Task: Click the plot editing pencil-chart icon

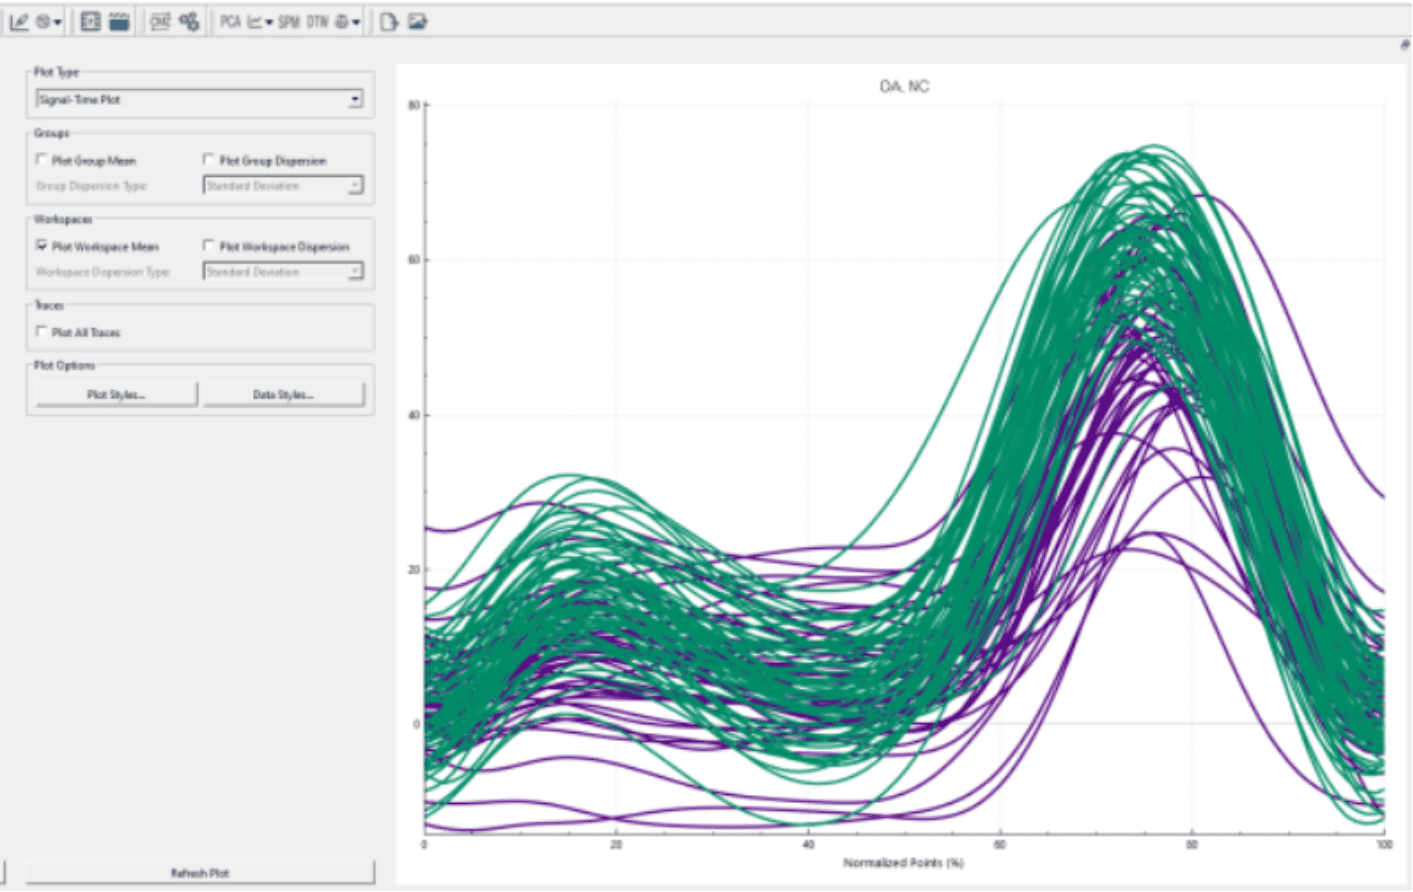Action: click(x=19, y=21)
